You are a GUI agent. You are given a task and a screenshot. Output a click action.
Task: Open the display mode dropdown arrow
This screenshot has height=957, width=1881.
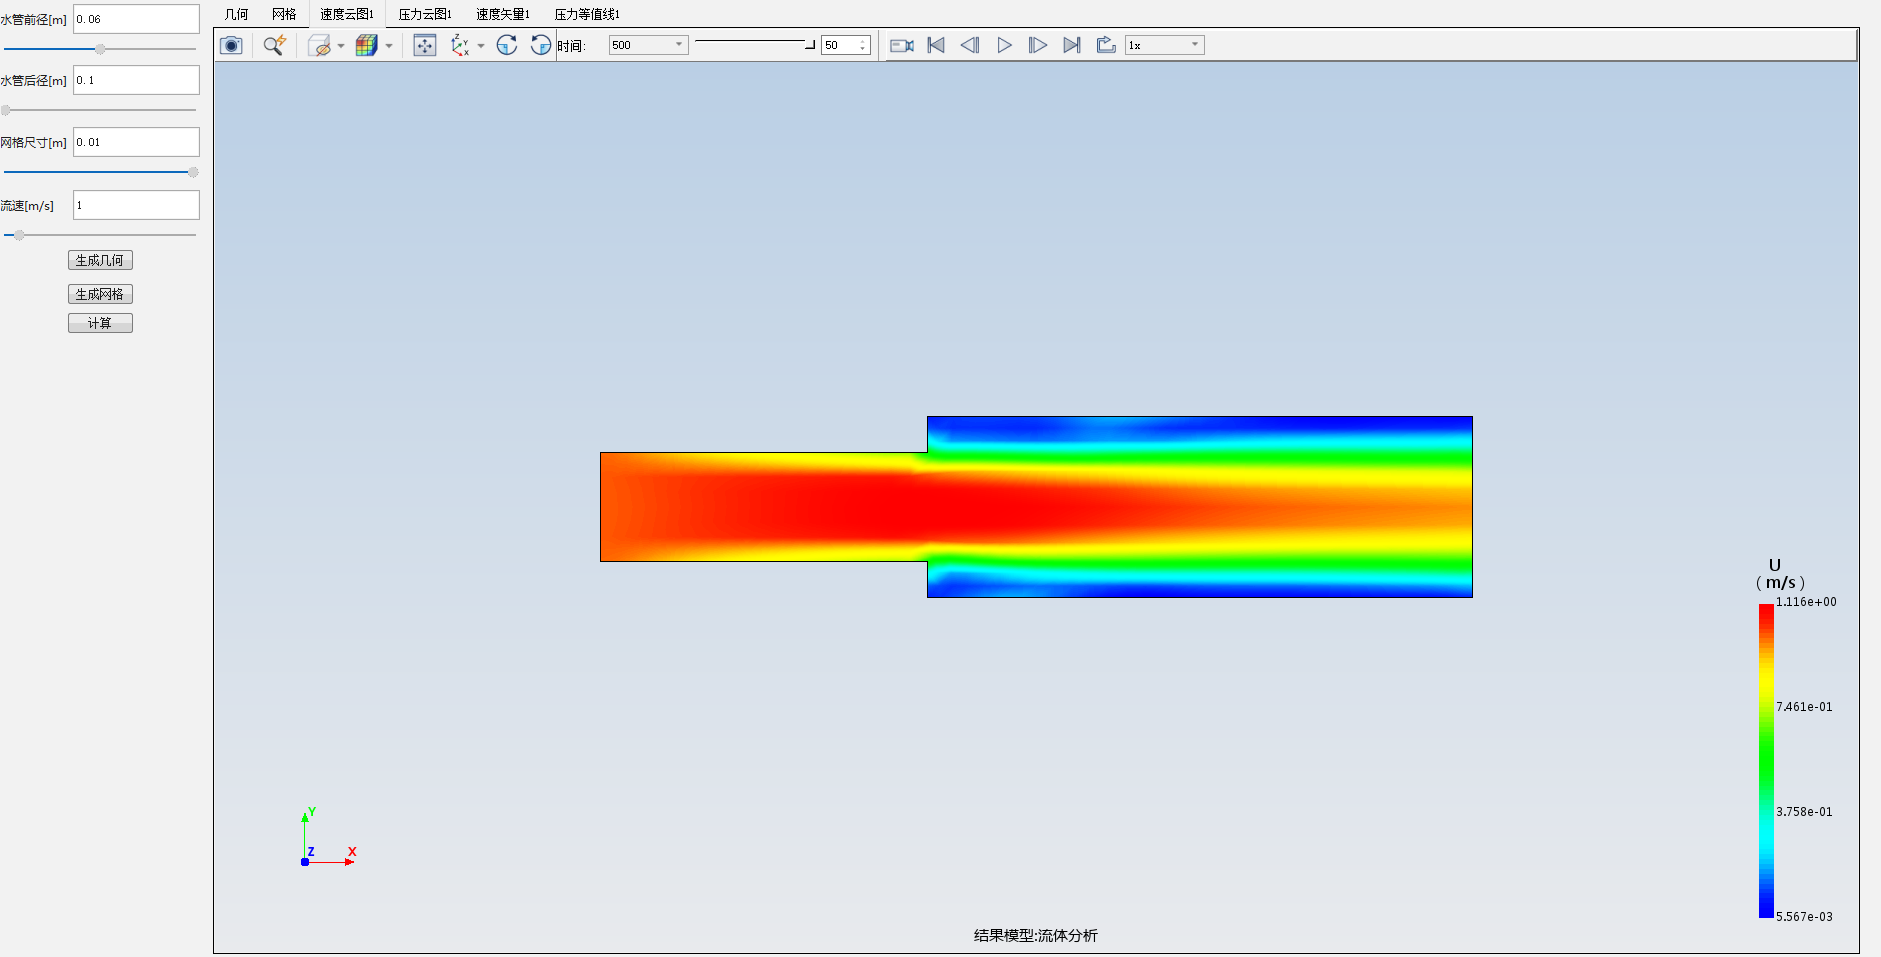341,46
